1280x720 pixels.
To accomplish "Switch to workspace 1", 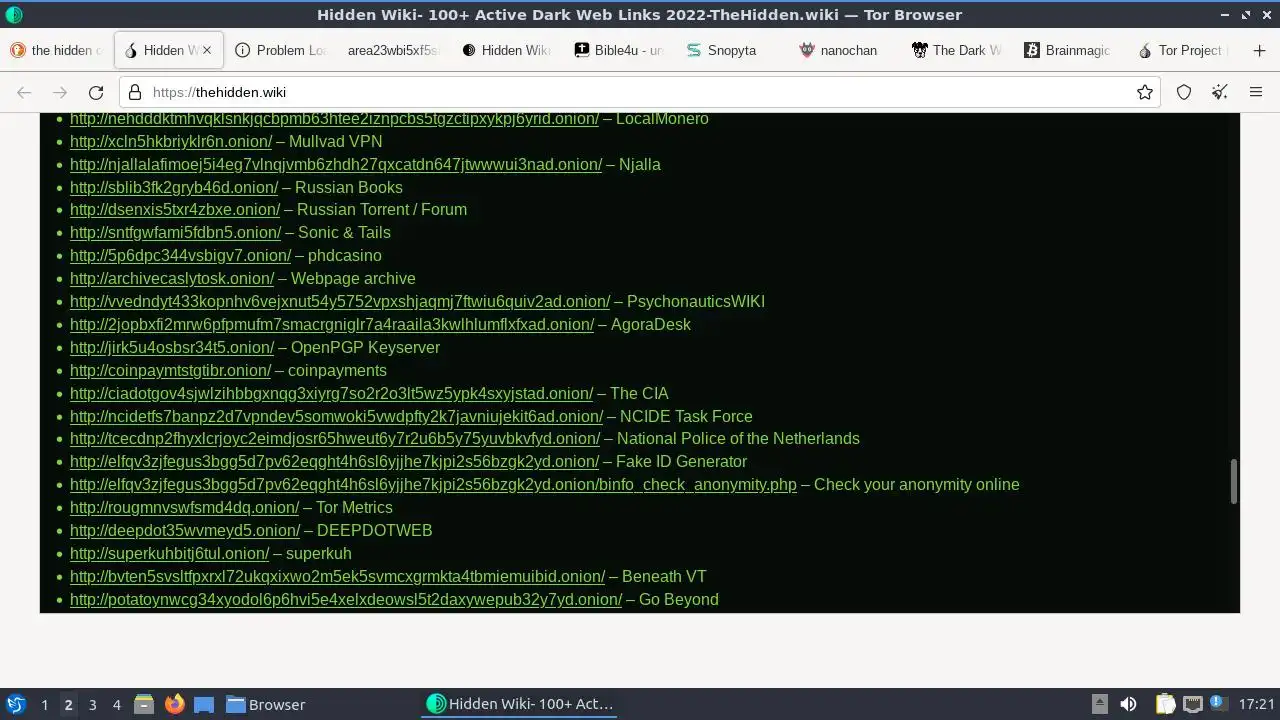I will tap(44, 705).
